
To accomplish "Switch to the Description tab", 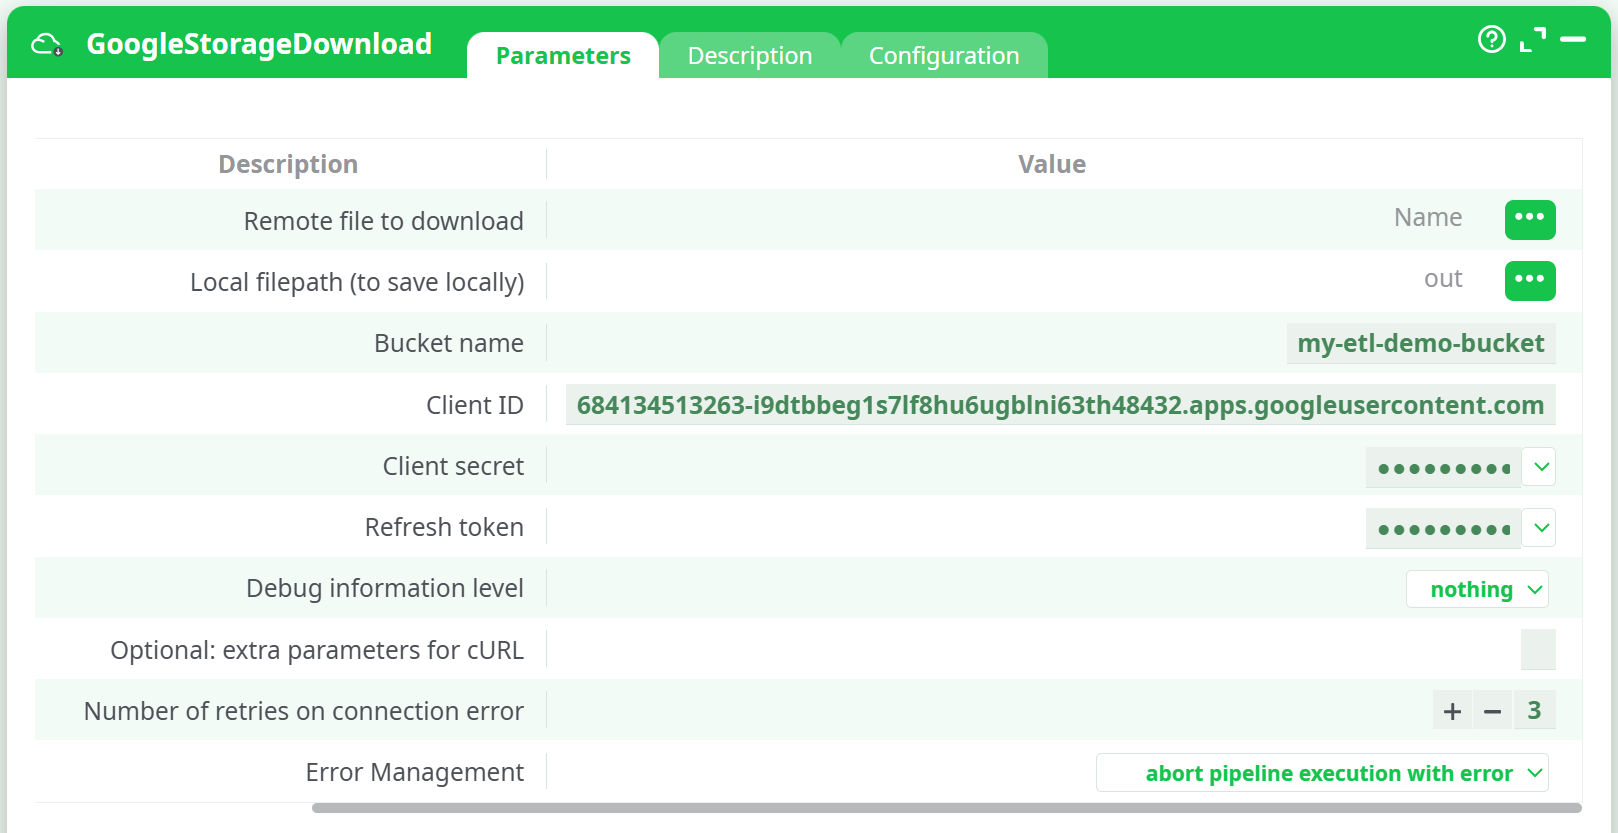I will pos(749,56).
